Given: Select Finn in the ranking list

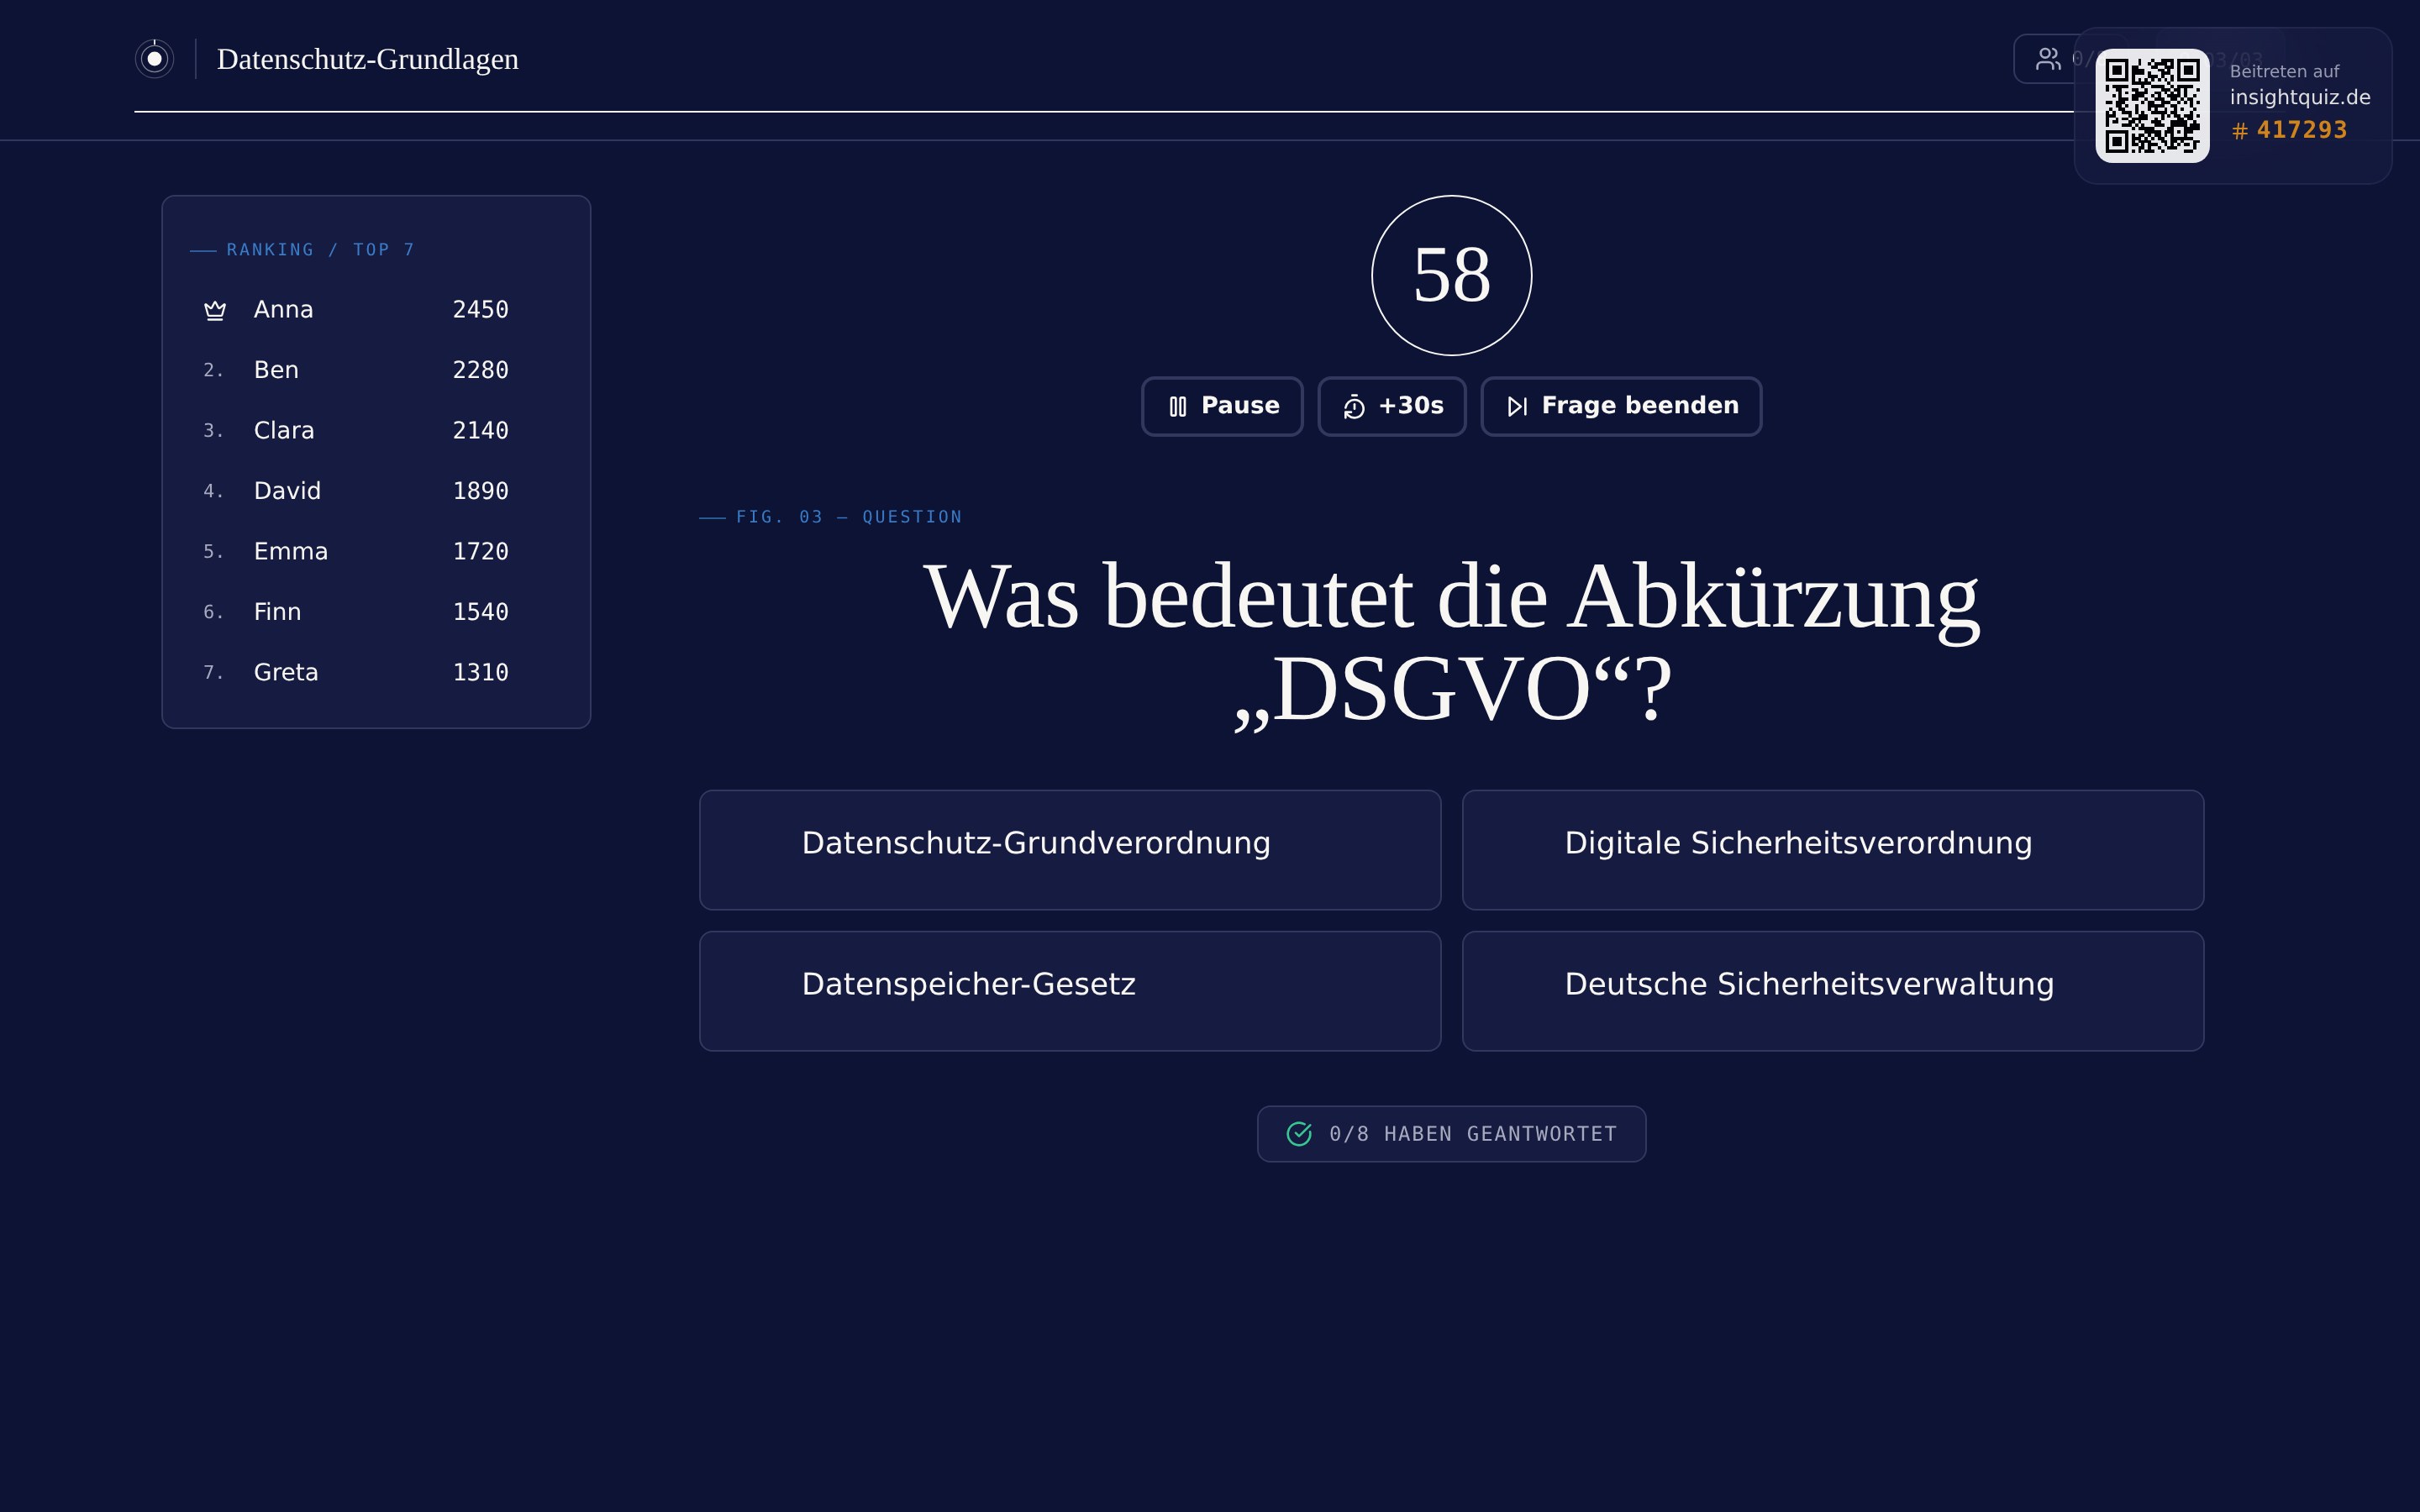Looking at the screenshot, I should pos(376,612).
